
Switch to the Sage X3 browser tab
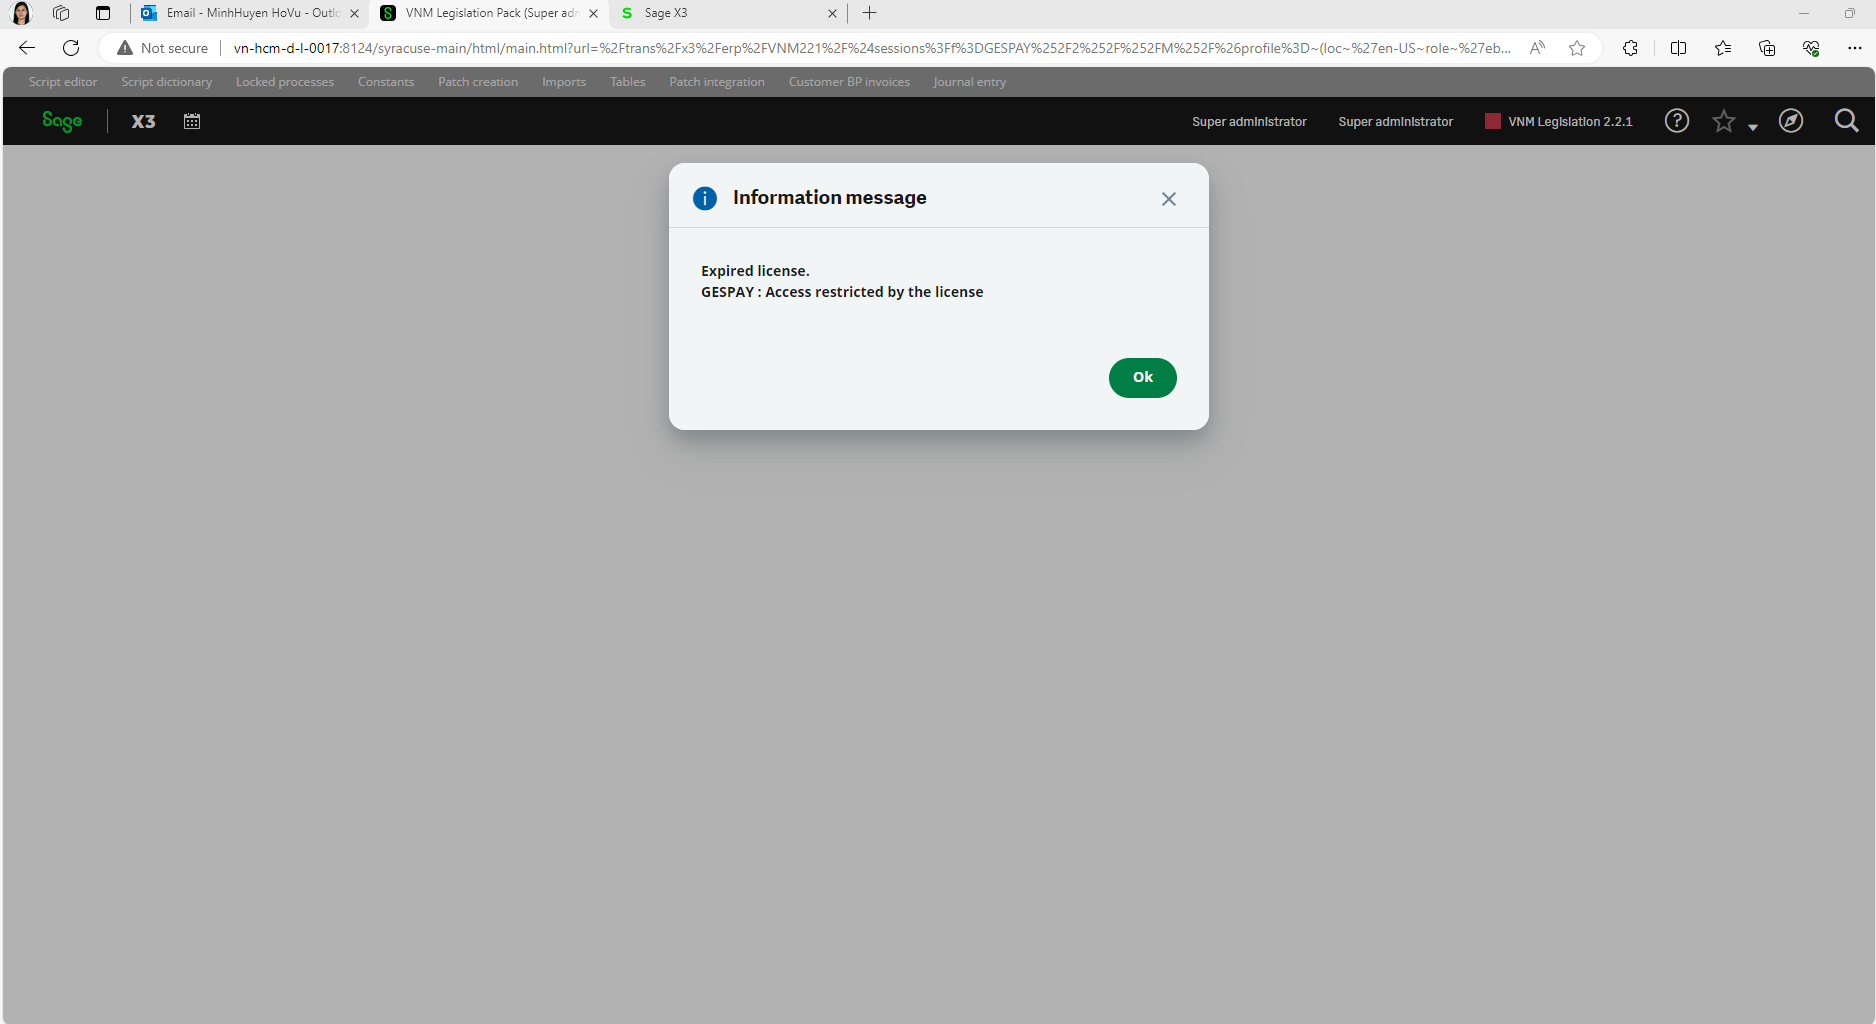[720, 13]
